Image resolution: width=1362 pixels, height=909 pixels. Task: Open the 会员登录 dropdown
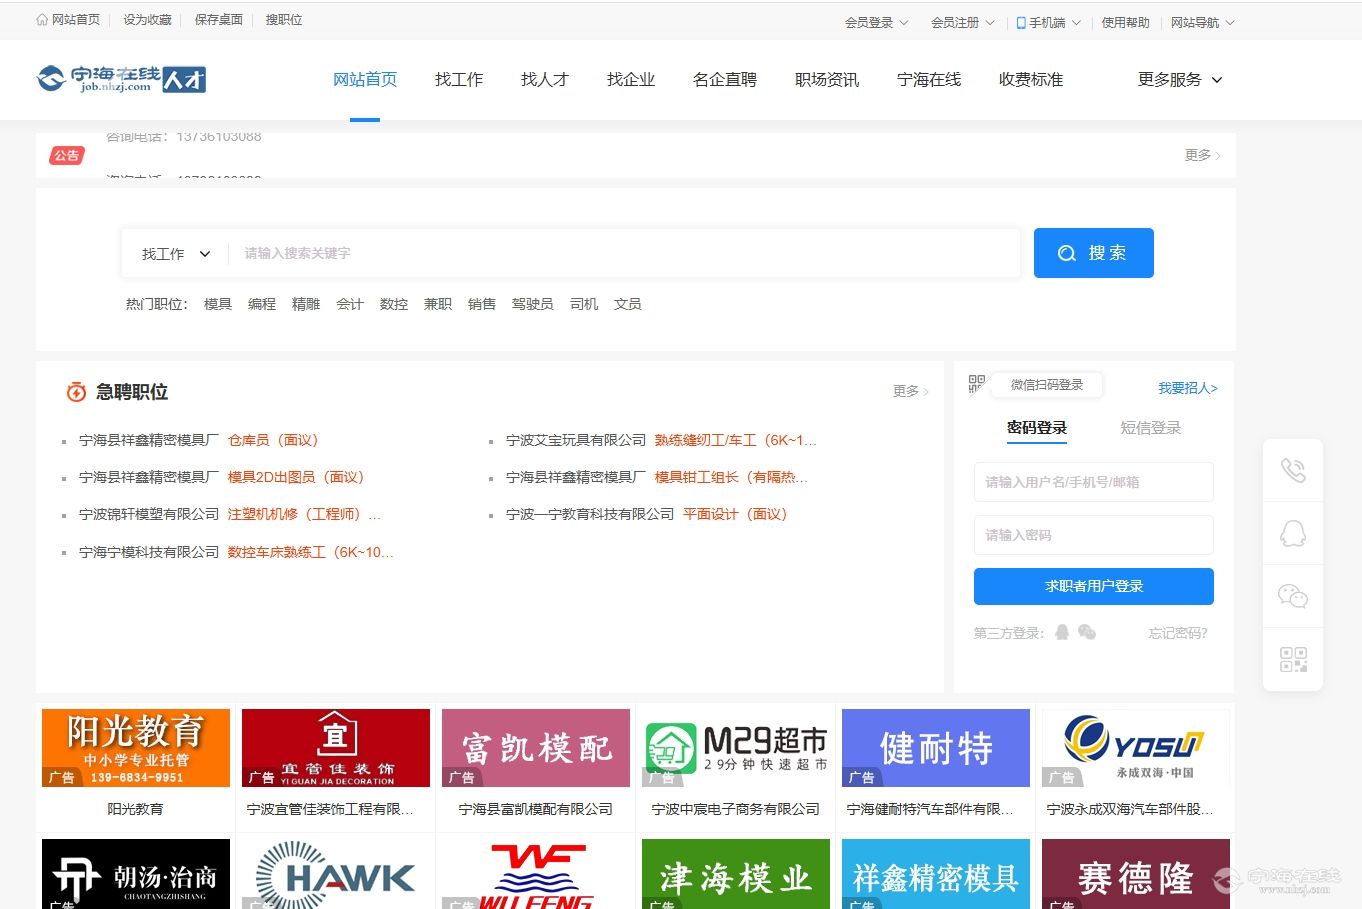pyautogui.click(x=876, y=22)
